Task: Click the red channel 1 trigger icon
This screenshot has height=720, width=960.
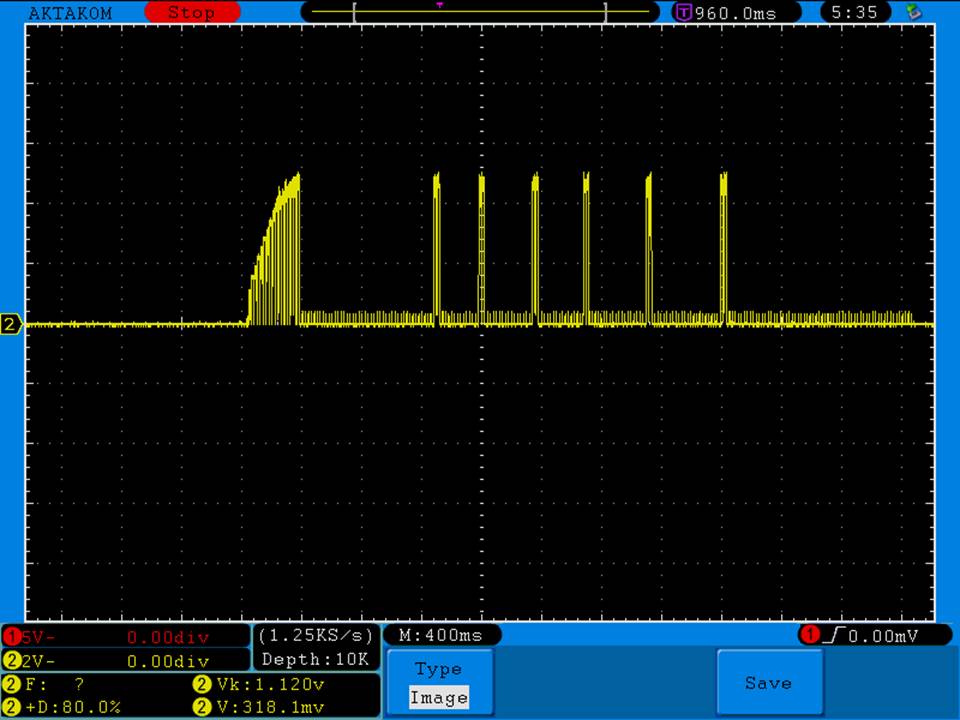Action: pyautogui.click(x=808, y=636)
